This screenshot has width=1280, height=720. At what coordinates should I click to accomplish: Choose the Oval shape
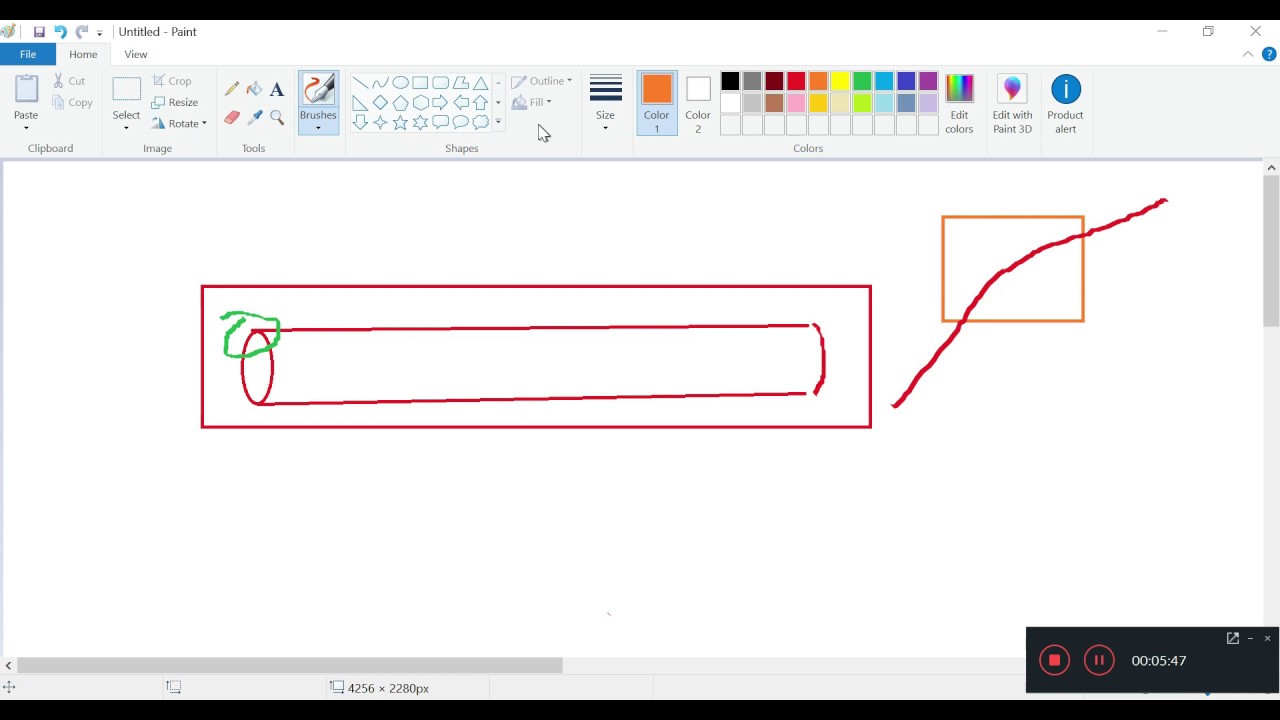(400, 83)
